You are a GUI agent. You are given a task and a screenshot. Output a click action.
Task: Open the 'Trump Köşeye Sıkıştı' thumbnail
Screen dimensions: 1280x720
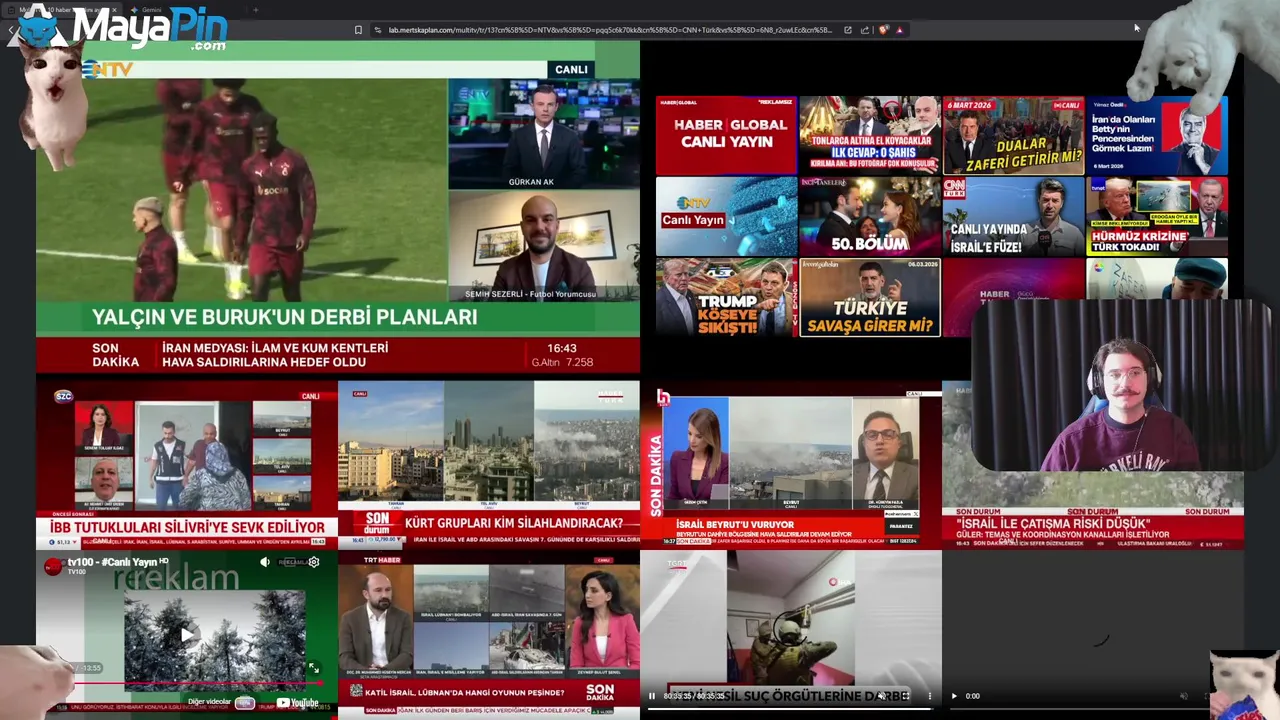point(726,297)
